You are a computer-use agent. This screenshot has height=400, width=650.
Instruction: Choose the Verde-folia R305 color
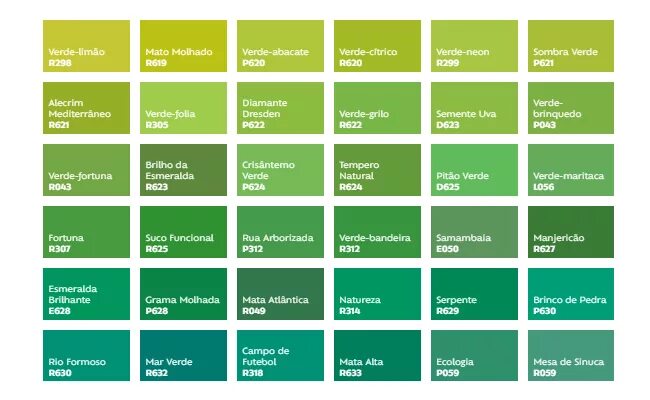[x=183, y=108]
